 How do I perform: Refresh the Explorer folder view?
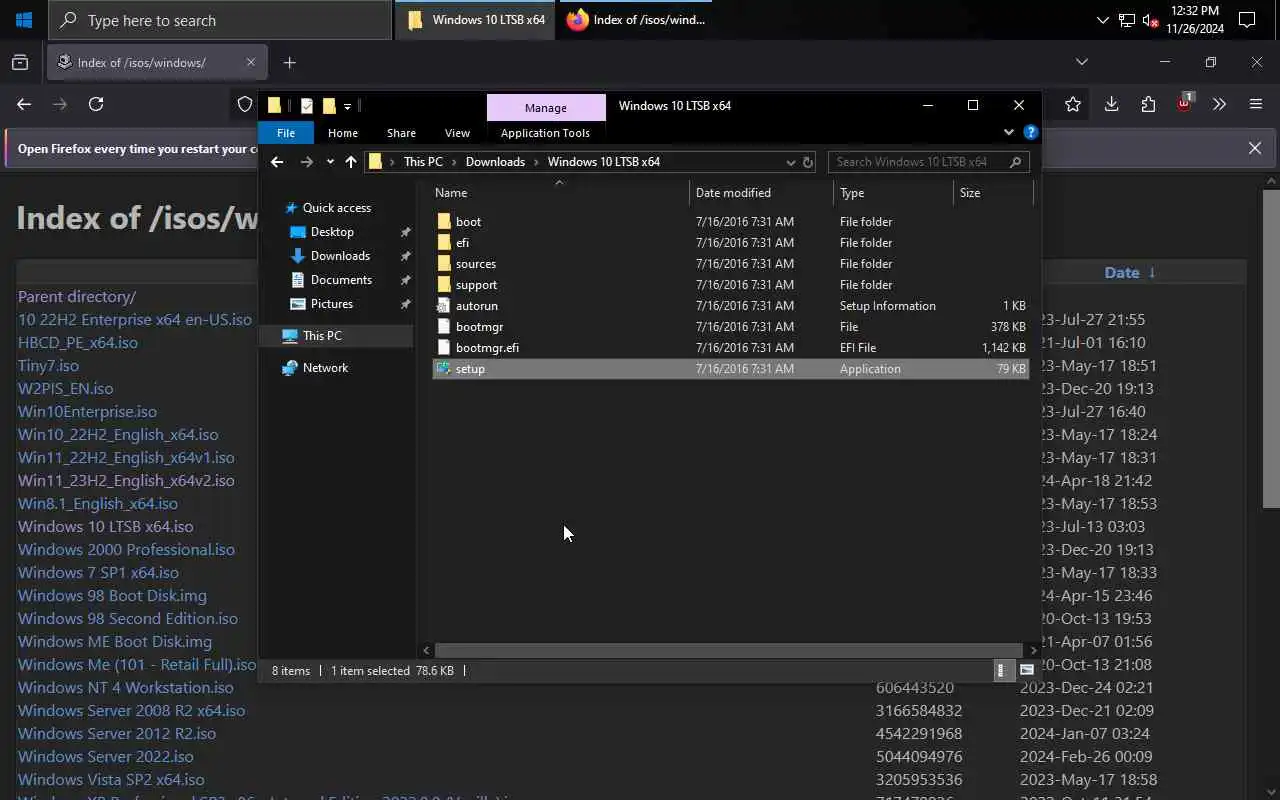tap(808, 162)
